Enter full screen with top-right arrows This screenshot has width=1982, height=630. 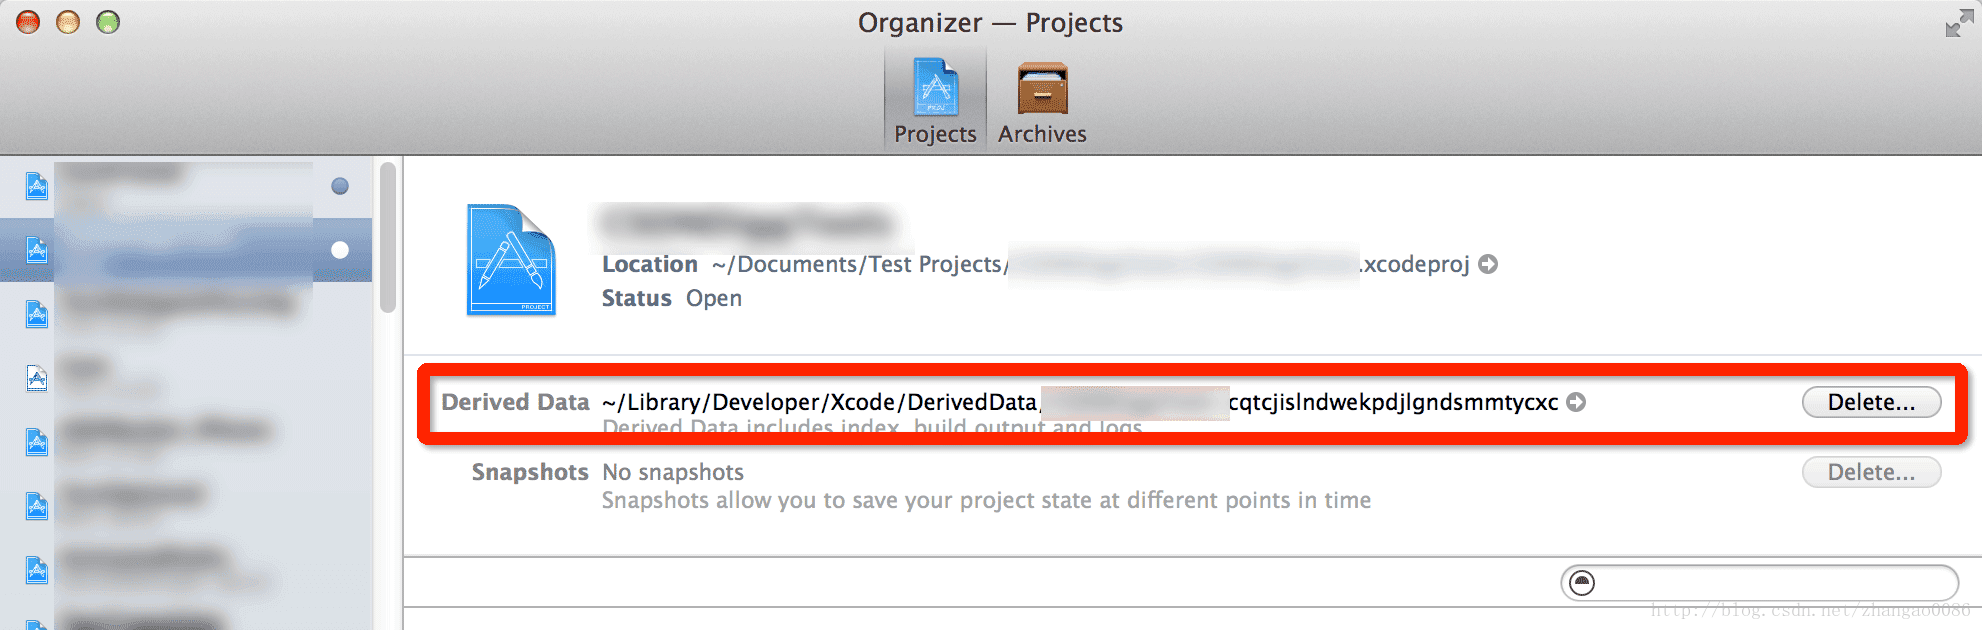pyautogui.click(x=1959, y=22)
